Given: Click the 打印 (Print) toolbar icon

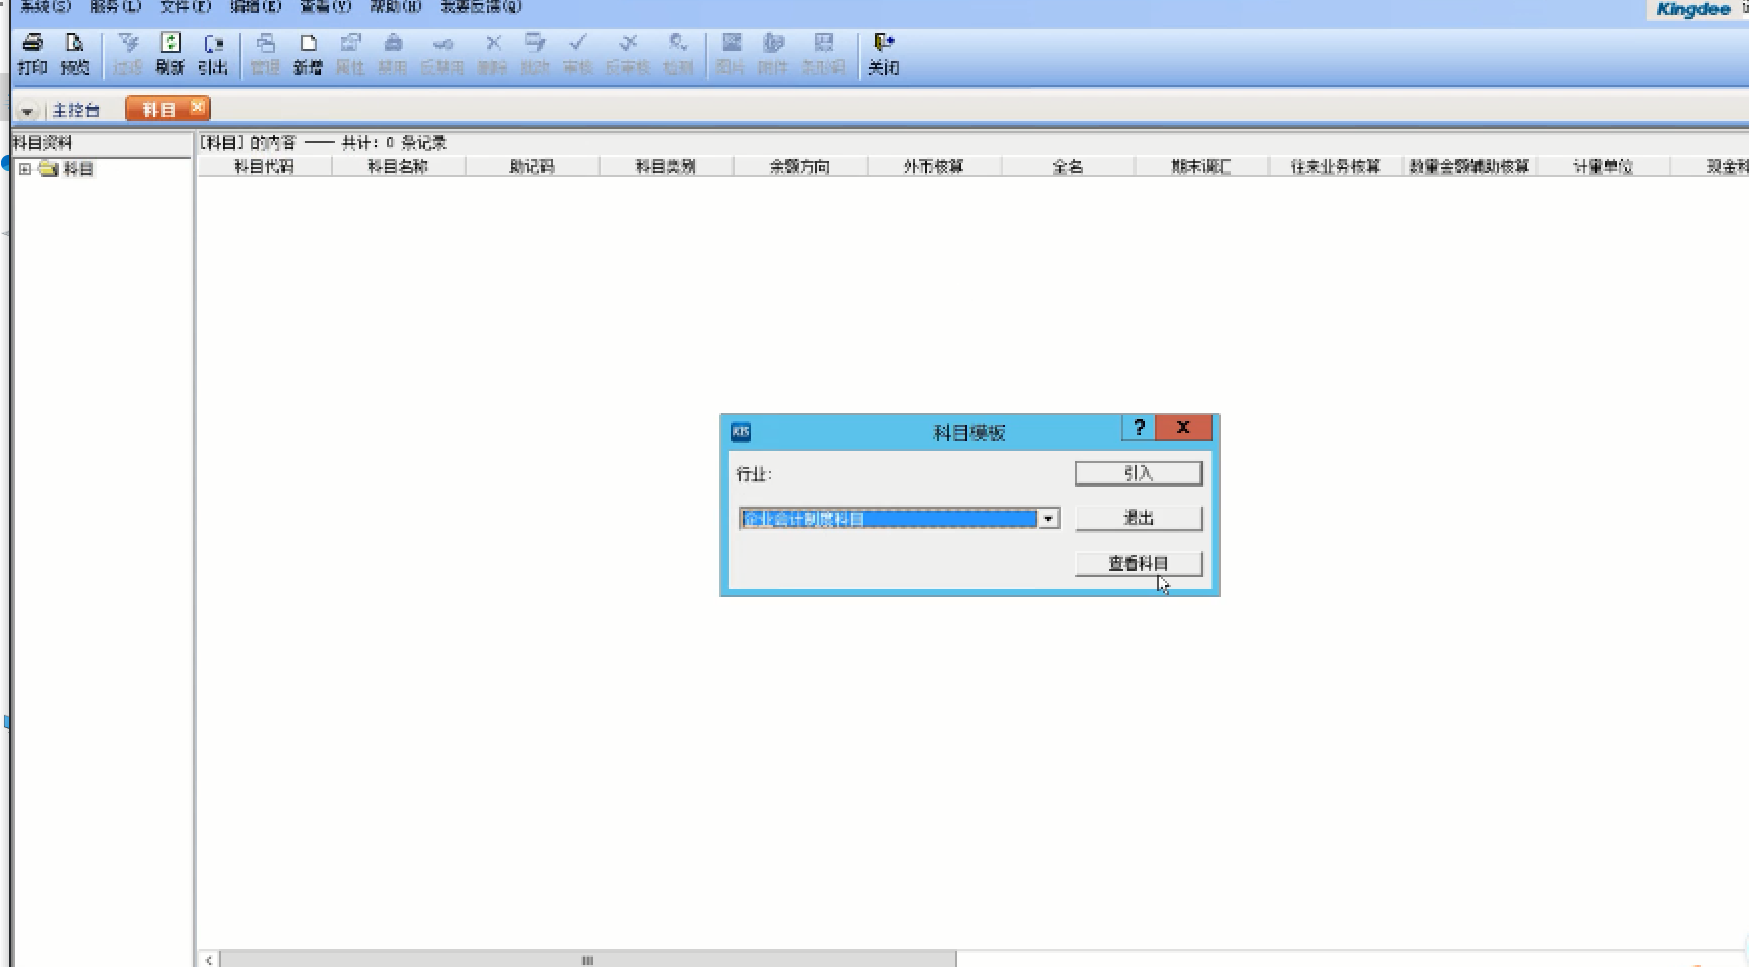Looking at the screenshot, I should [32, 53].
